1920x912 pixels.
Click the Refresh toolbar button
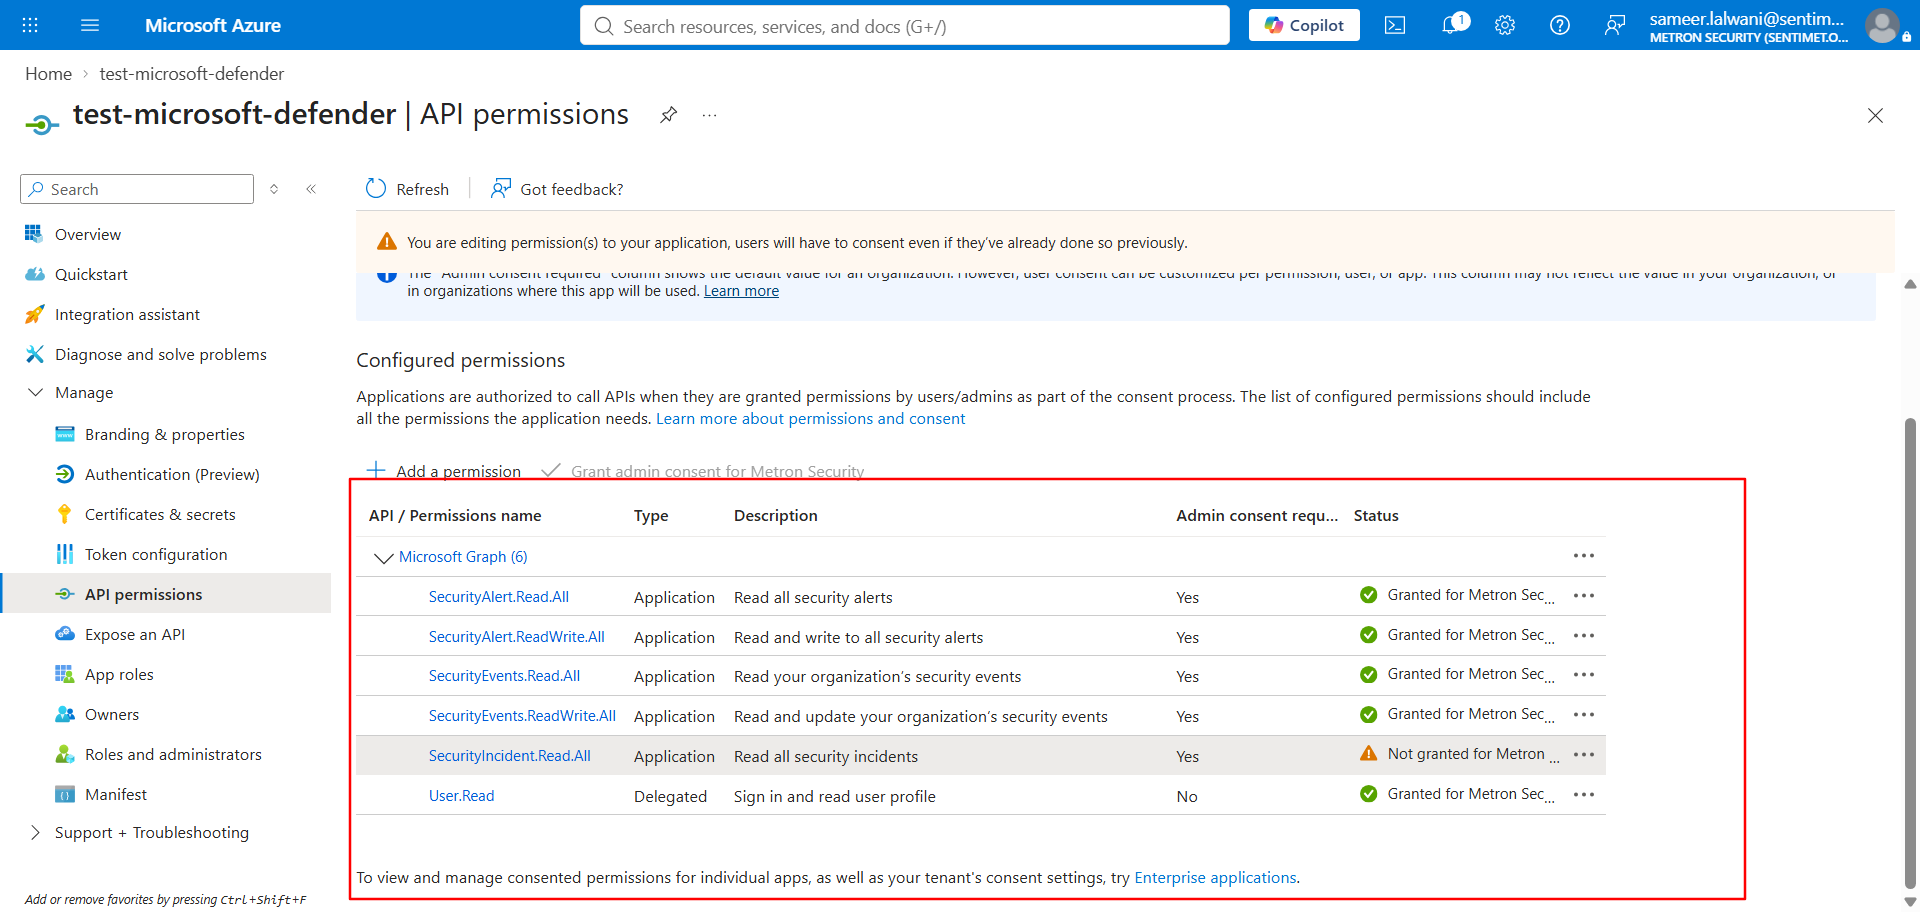click(x=407, y=189)
